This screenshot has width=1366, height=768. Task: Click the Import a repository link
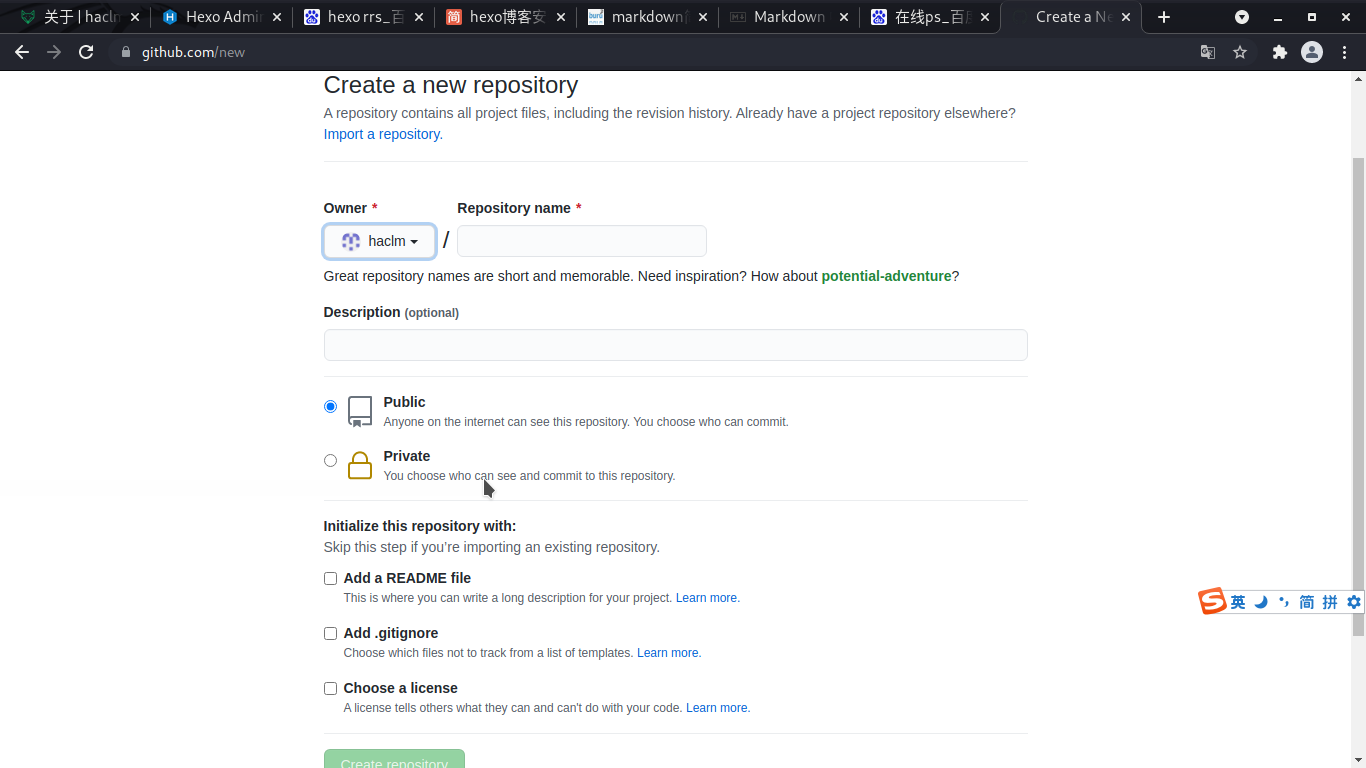[382, 134]
